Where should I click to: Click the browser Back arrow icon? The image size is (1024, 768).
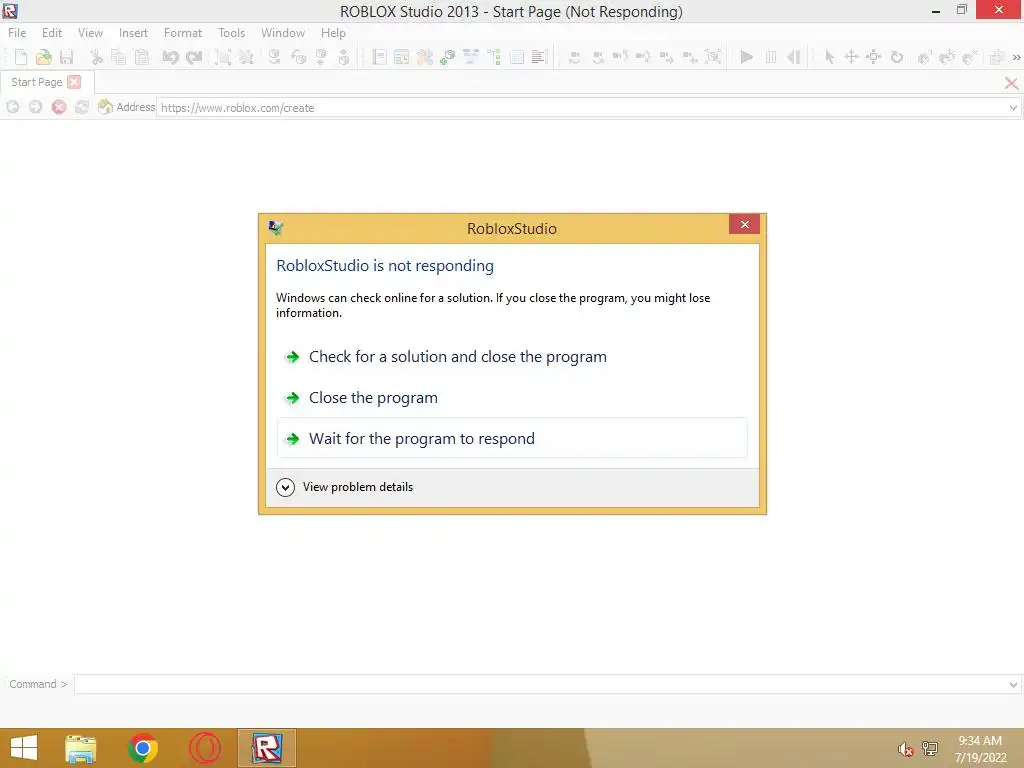tap(12, 107)
